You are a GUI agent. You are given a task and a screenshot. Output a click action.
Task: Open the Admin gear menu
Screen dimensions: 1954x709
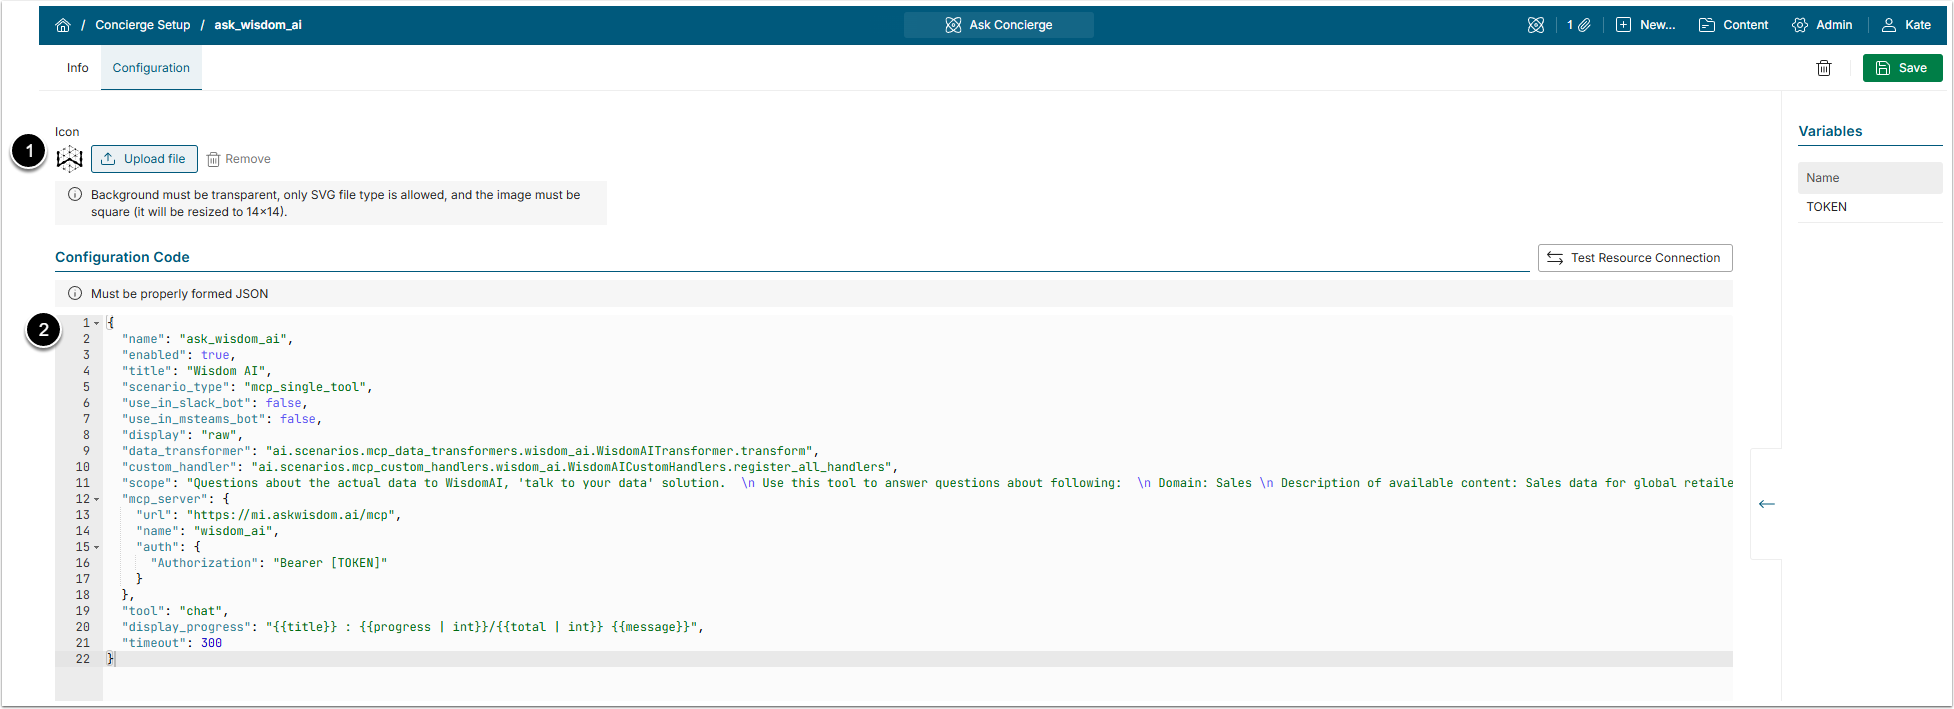point(1822,25)
